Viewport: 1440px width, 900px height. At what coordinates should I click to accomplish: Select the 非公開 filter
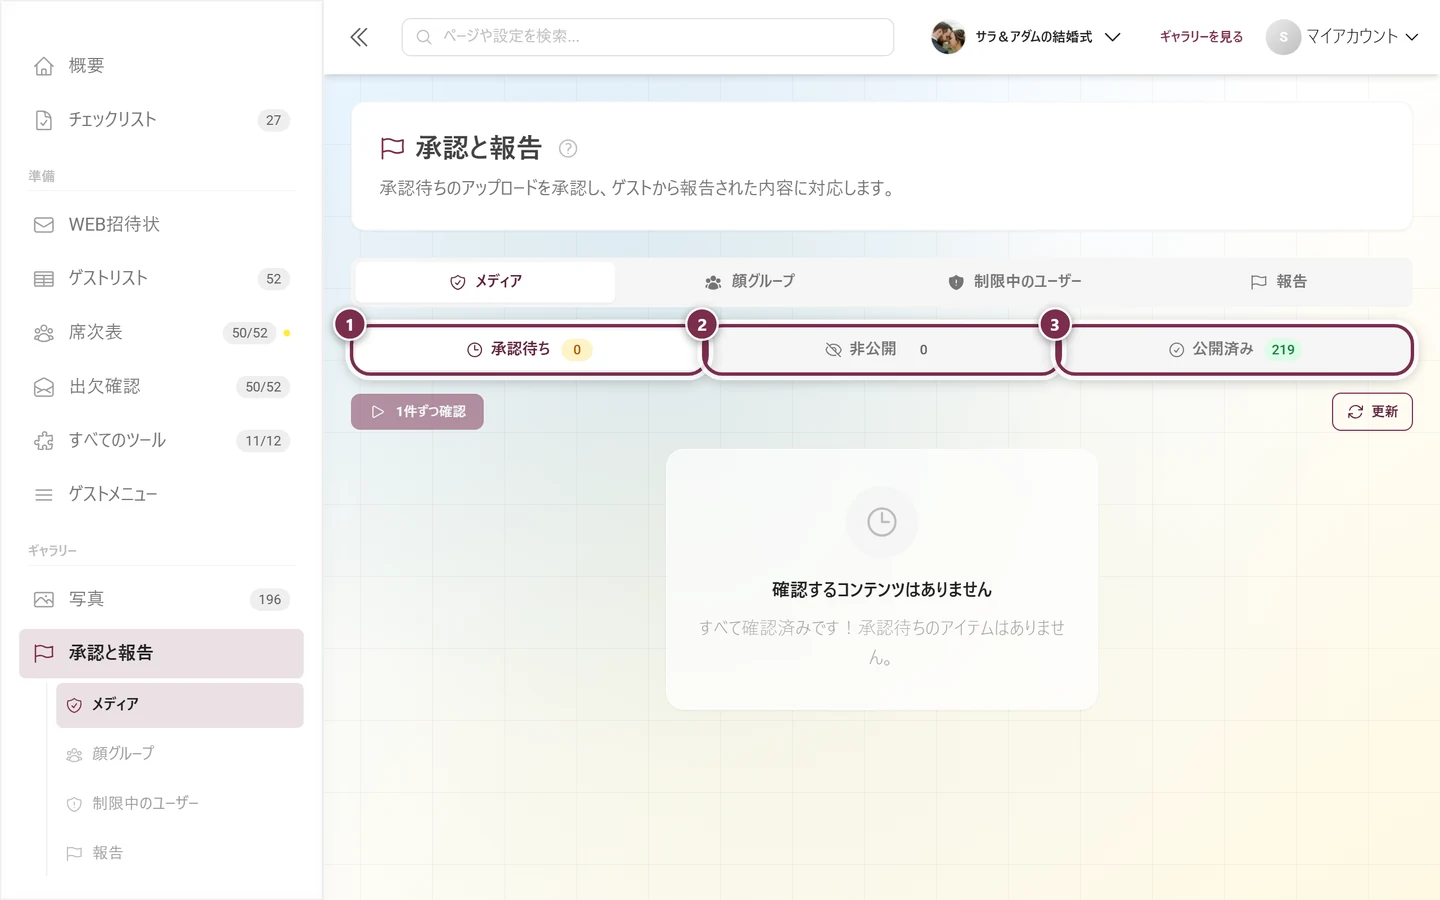click(x=881, y=350)
